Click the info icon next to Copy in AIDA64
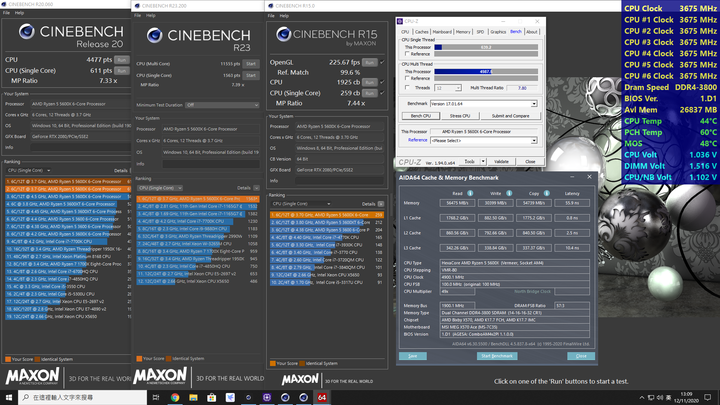 [546, 193]
